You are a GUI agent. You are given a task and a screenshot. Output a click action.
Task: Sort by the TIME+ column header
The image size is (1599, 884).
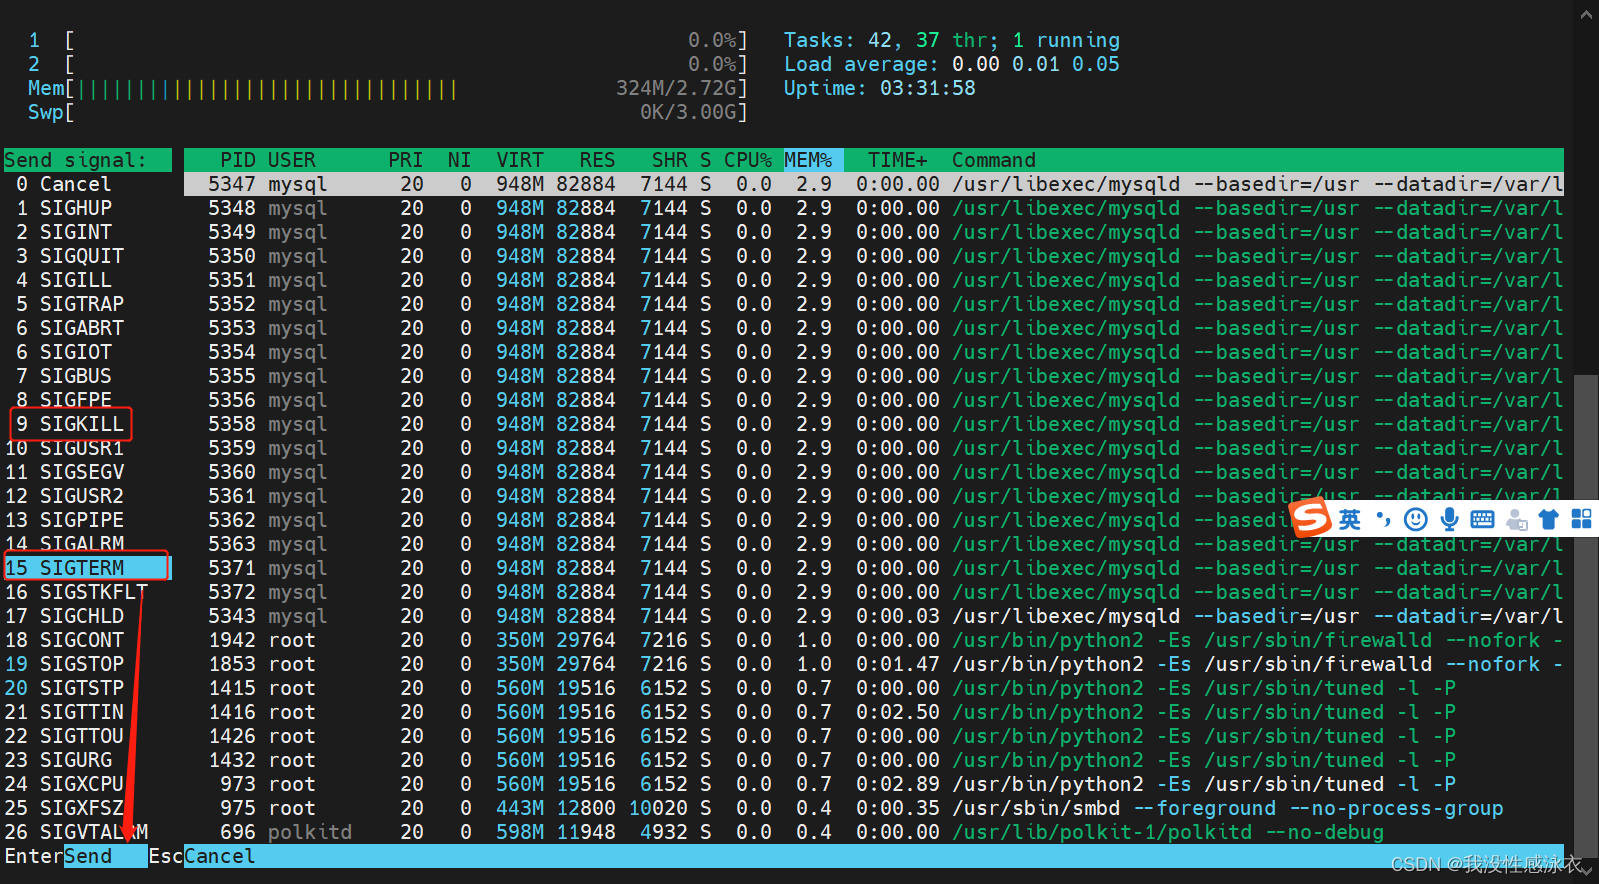point(898,160)
